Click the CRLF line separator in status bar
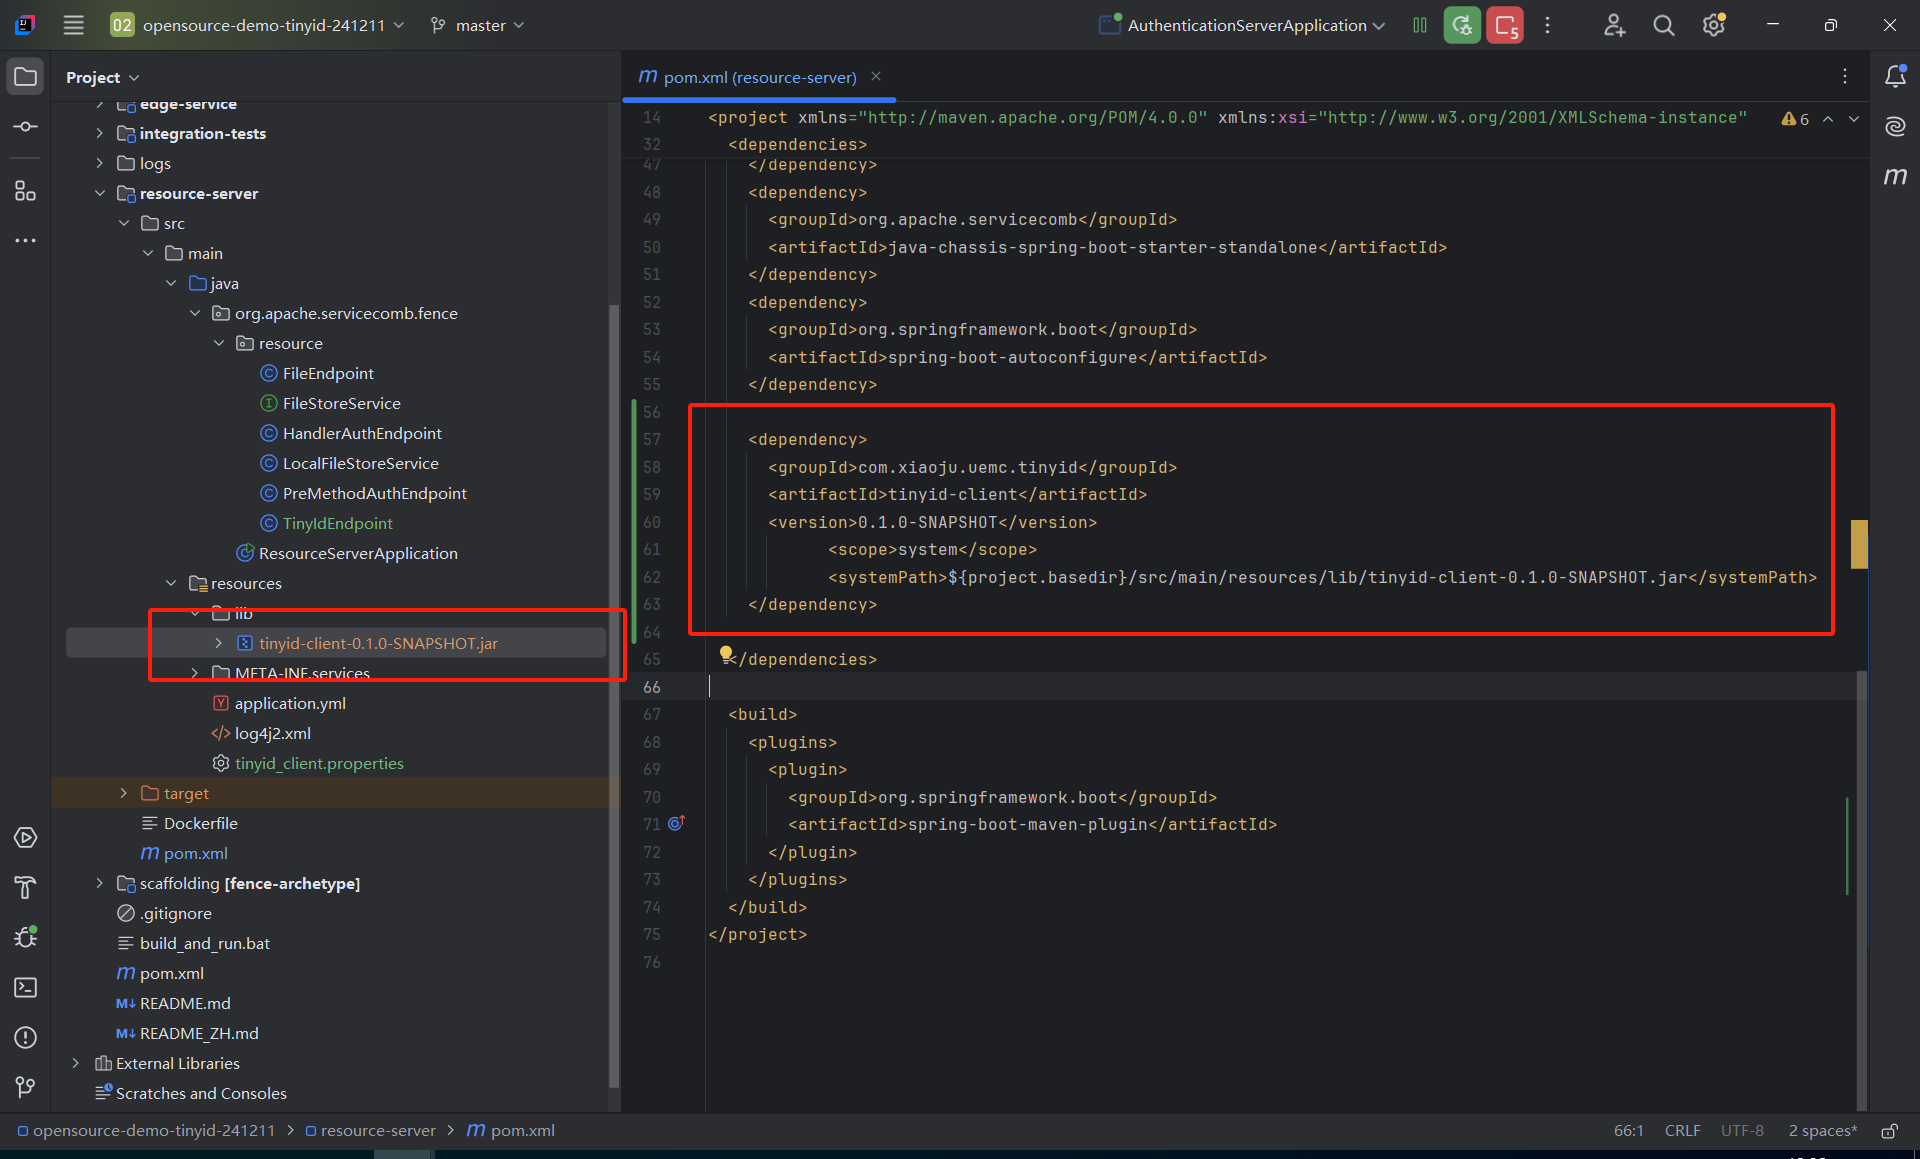The image size is (1920, 1159). 1682,1131
